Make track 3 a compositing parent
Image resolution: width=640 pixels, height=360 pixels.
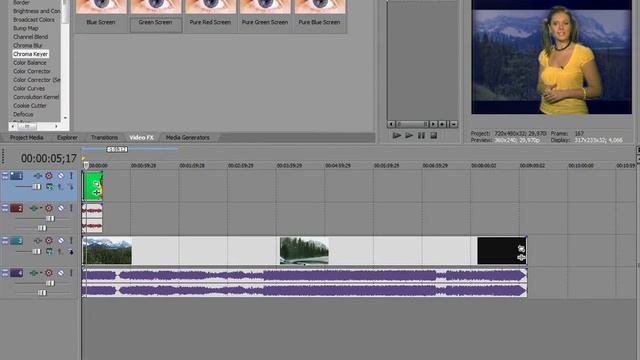coord(60,252)
